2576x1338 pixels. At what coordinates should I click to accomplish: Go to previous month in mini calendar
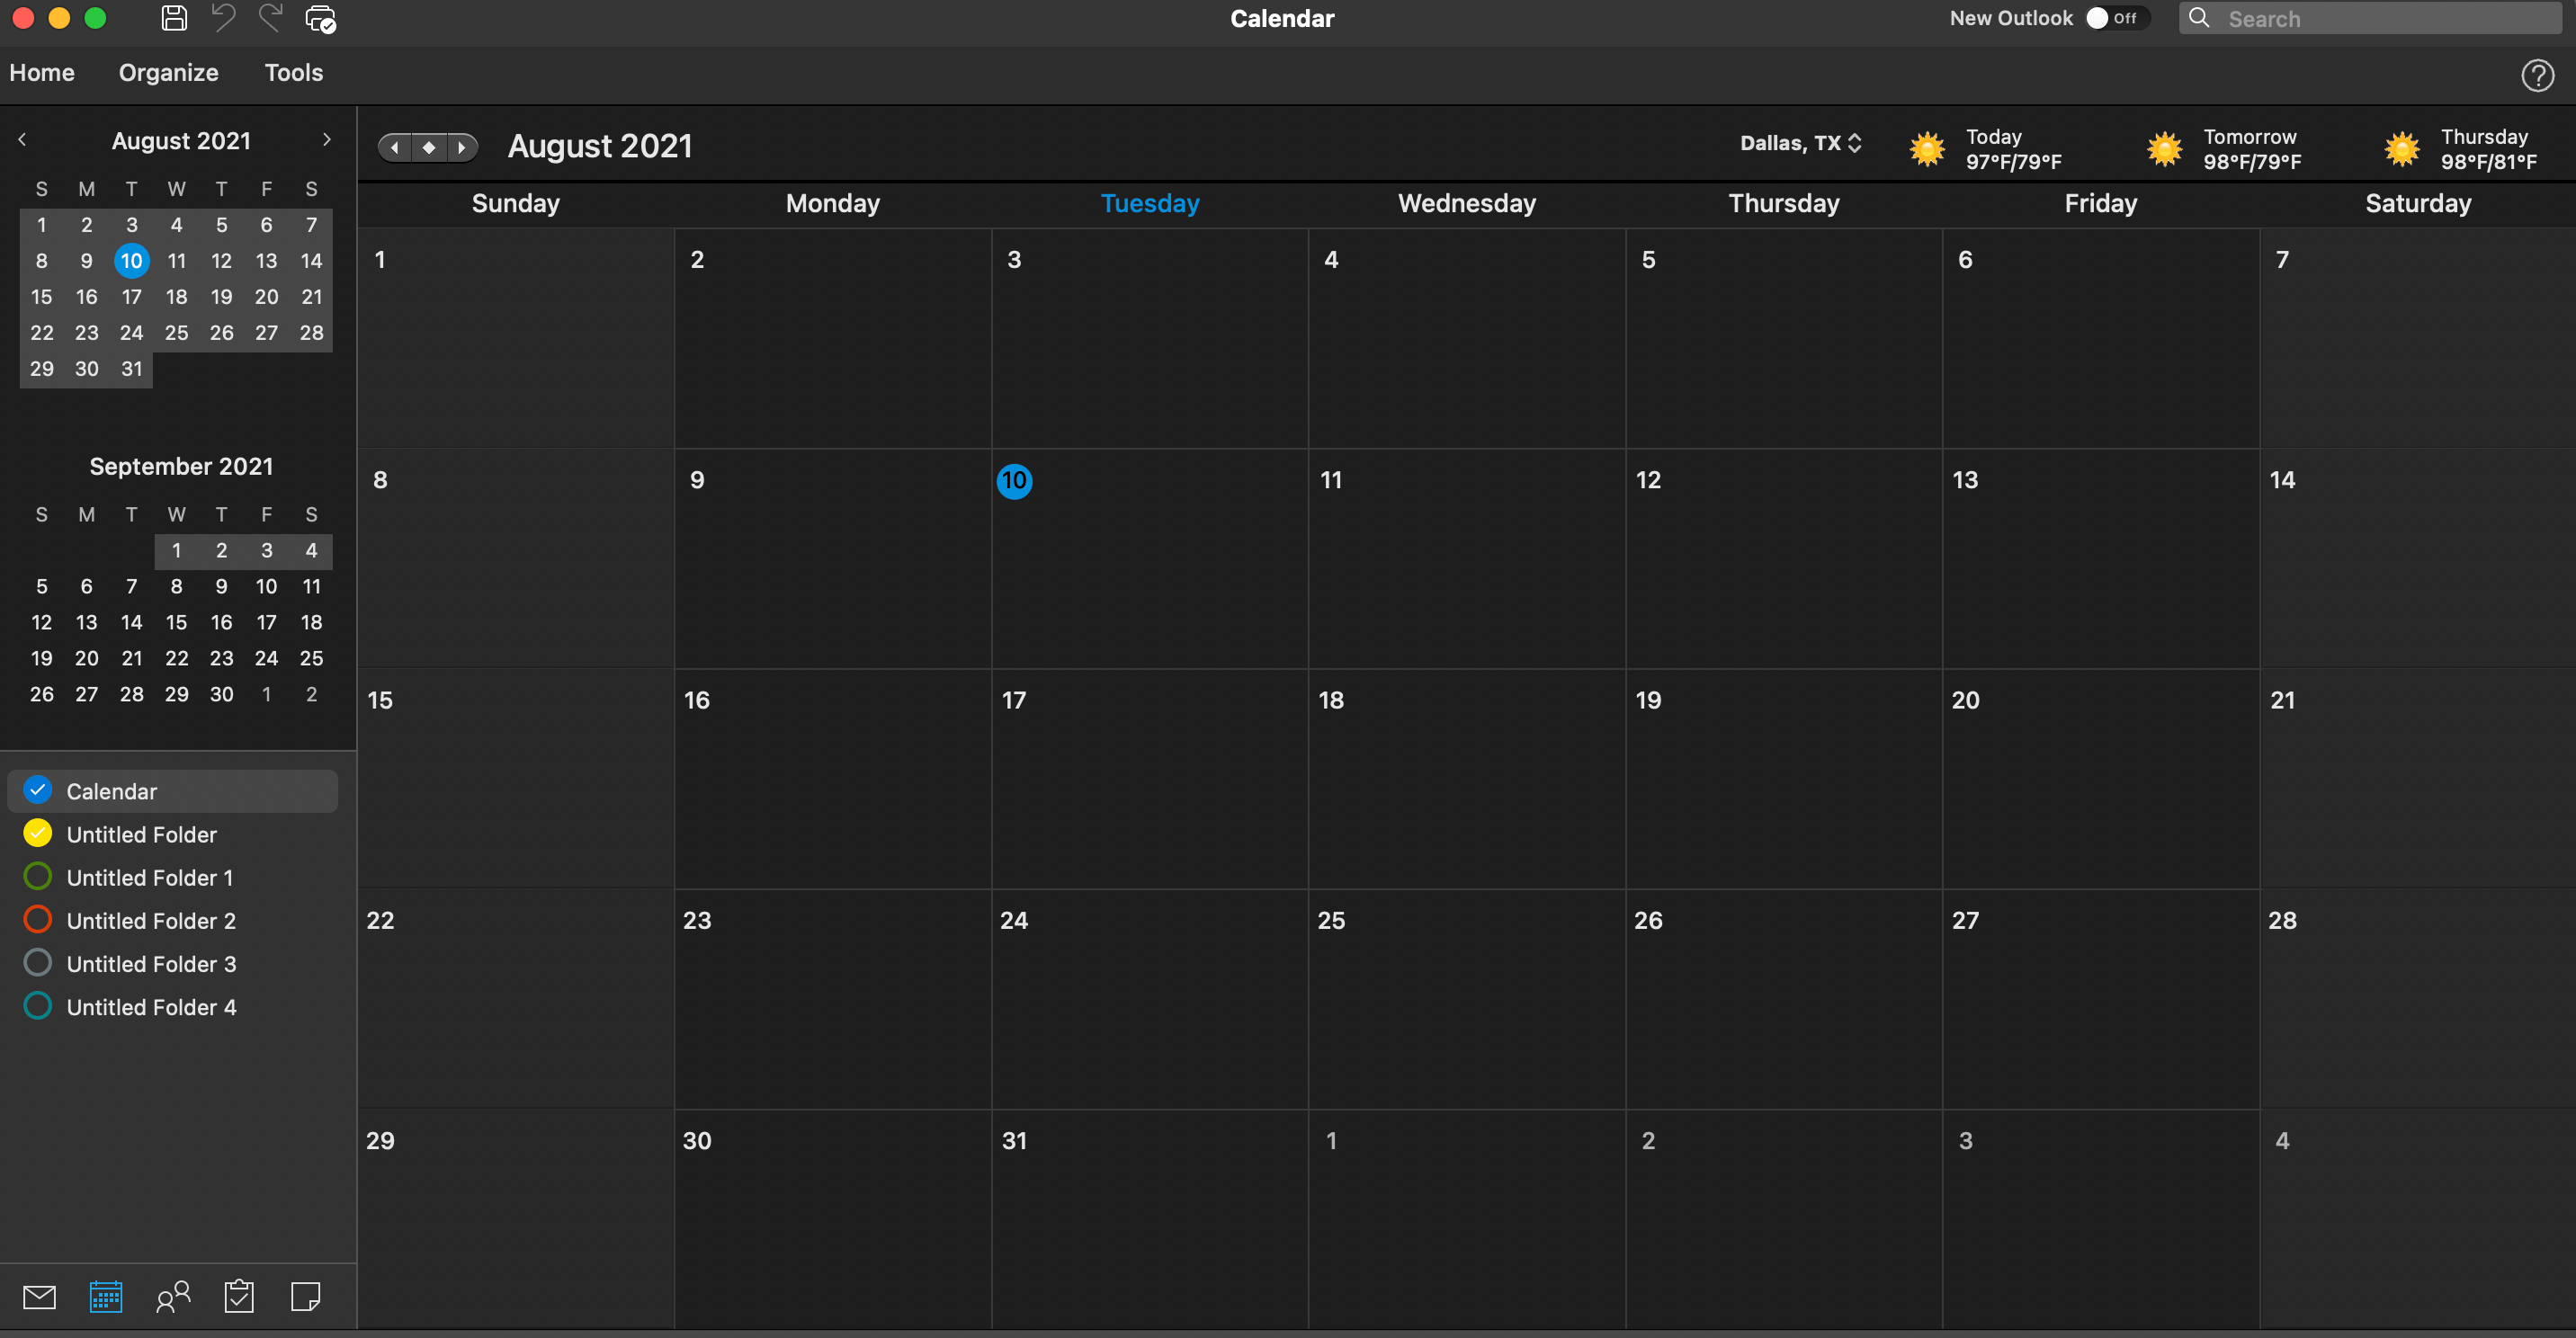(x=22, y=140)
